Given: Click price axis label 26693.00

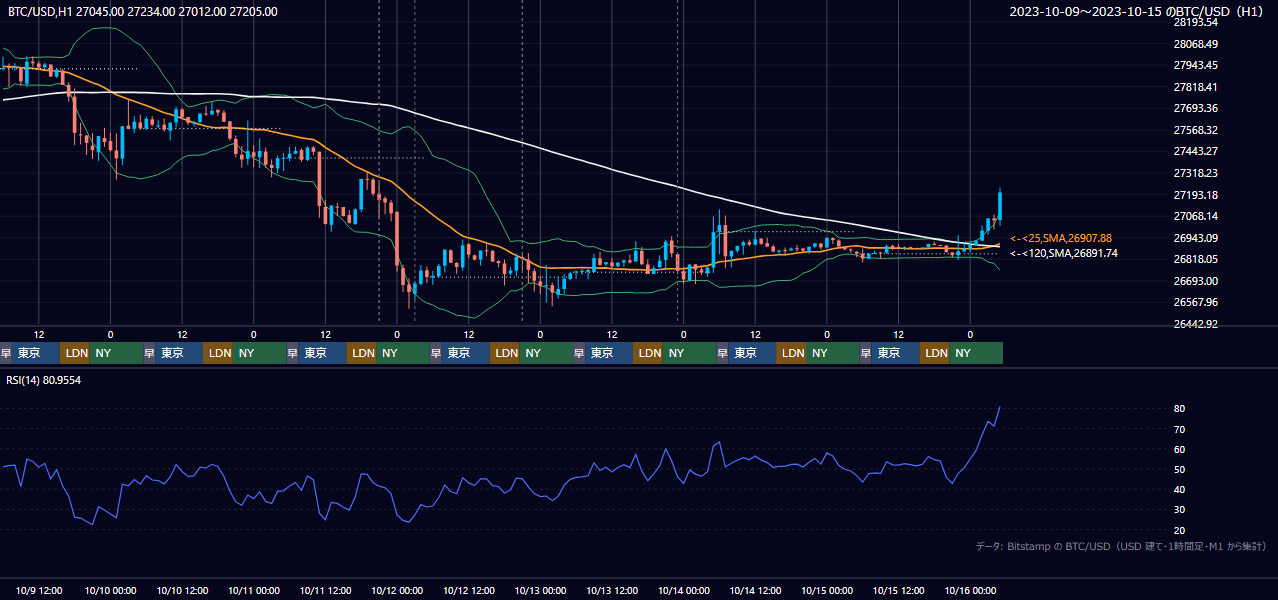Looking at the screenshot, I should [x=1195, y=281].
